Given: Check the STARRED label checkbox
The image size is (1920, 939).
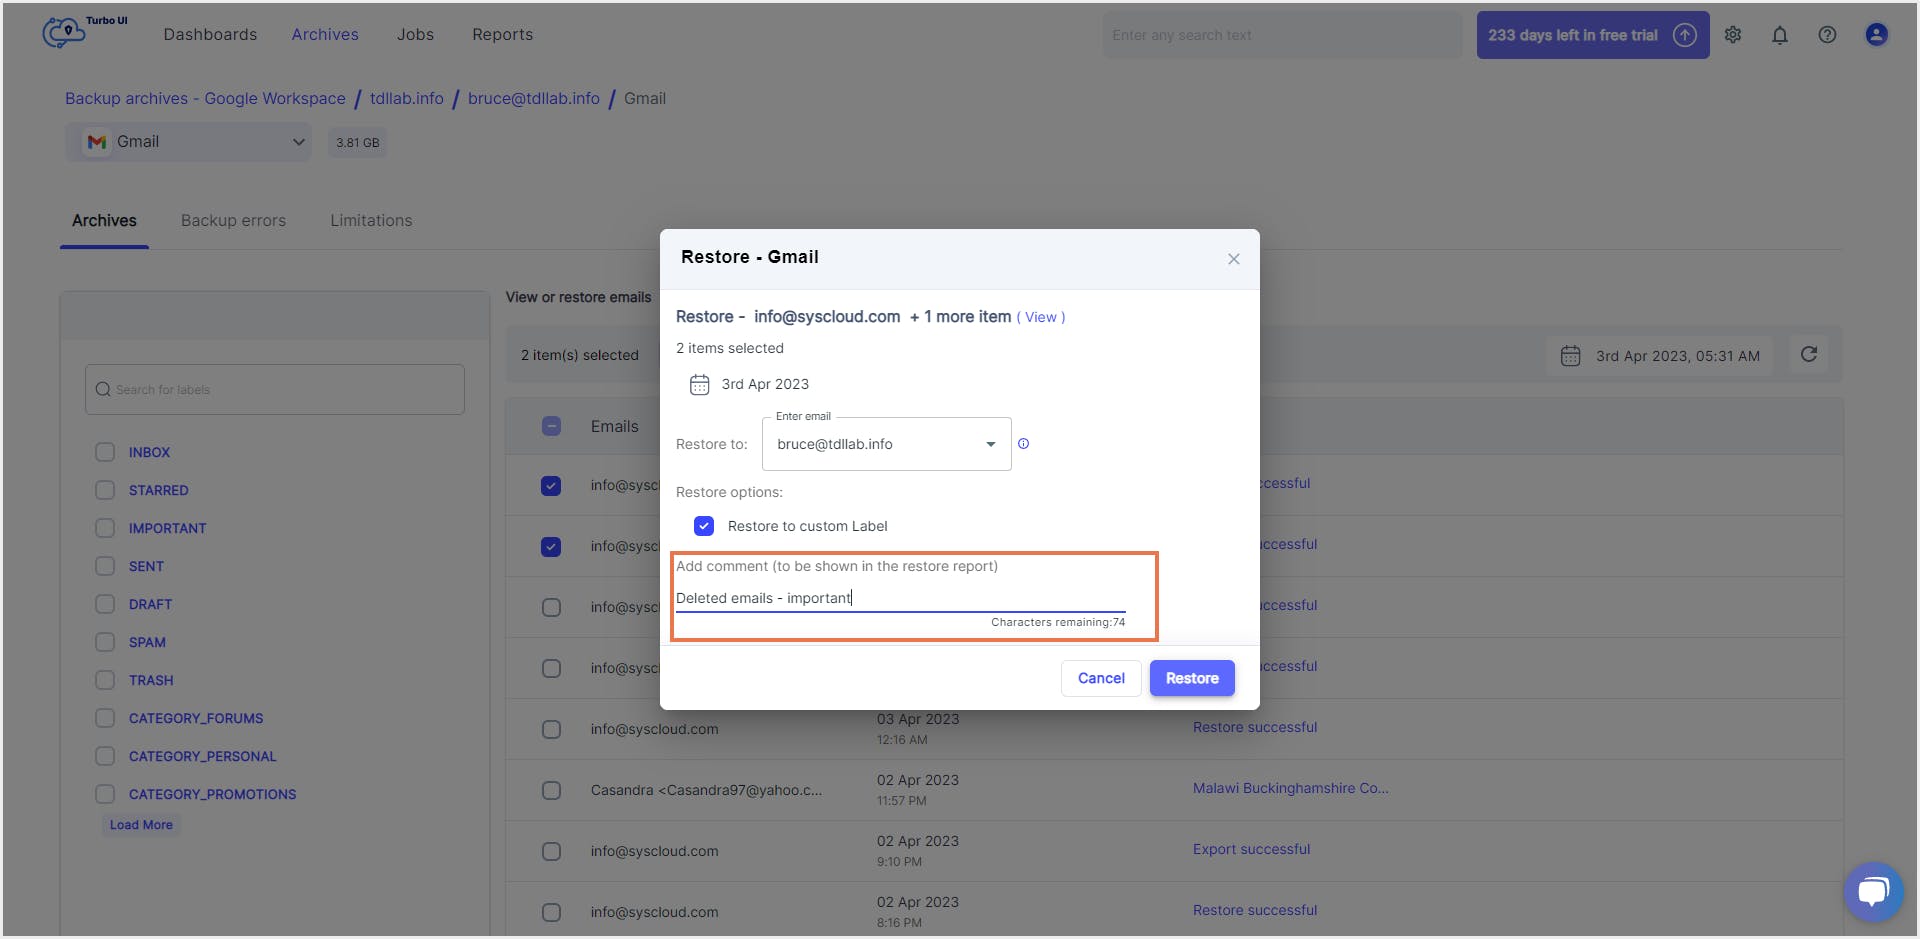Looking at the screenshot, I should (105, 490).
